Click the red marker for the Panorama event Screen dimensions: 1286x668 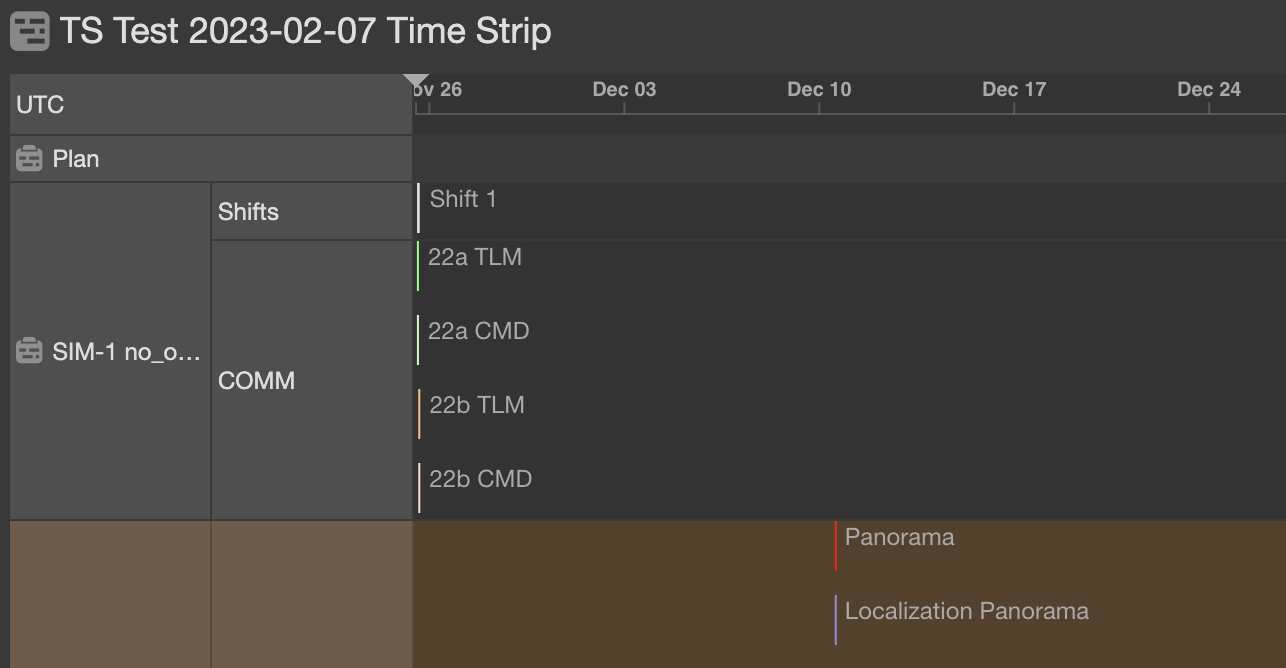[x=837, y=547]
